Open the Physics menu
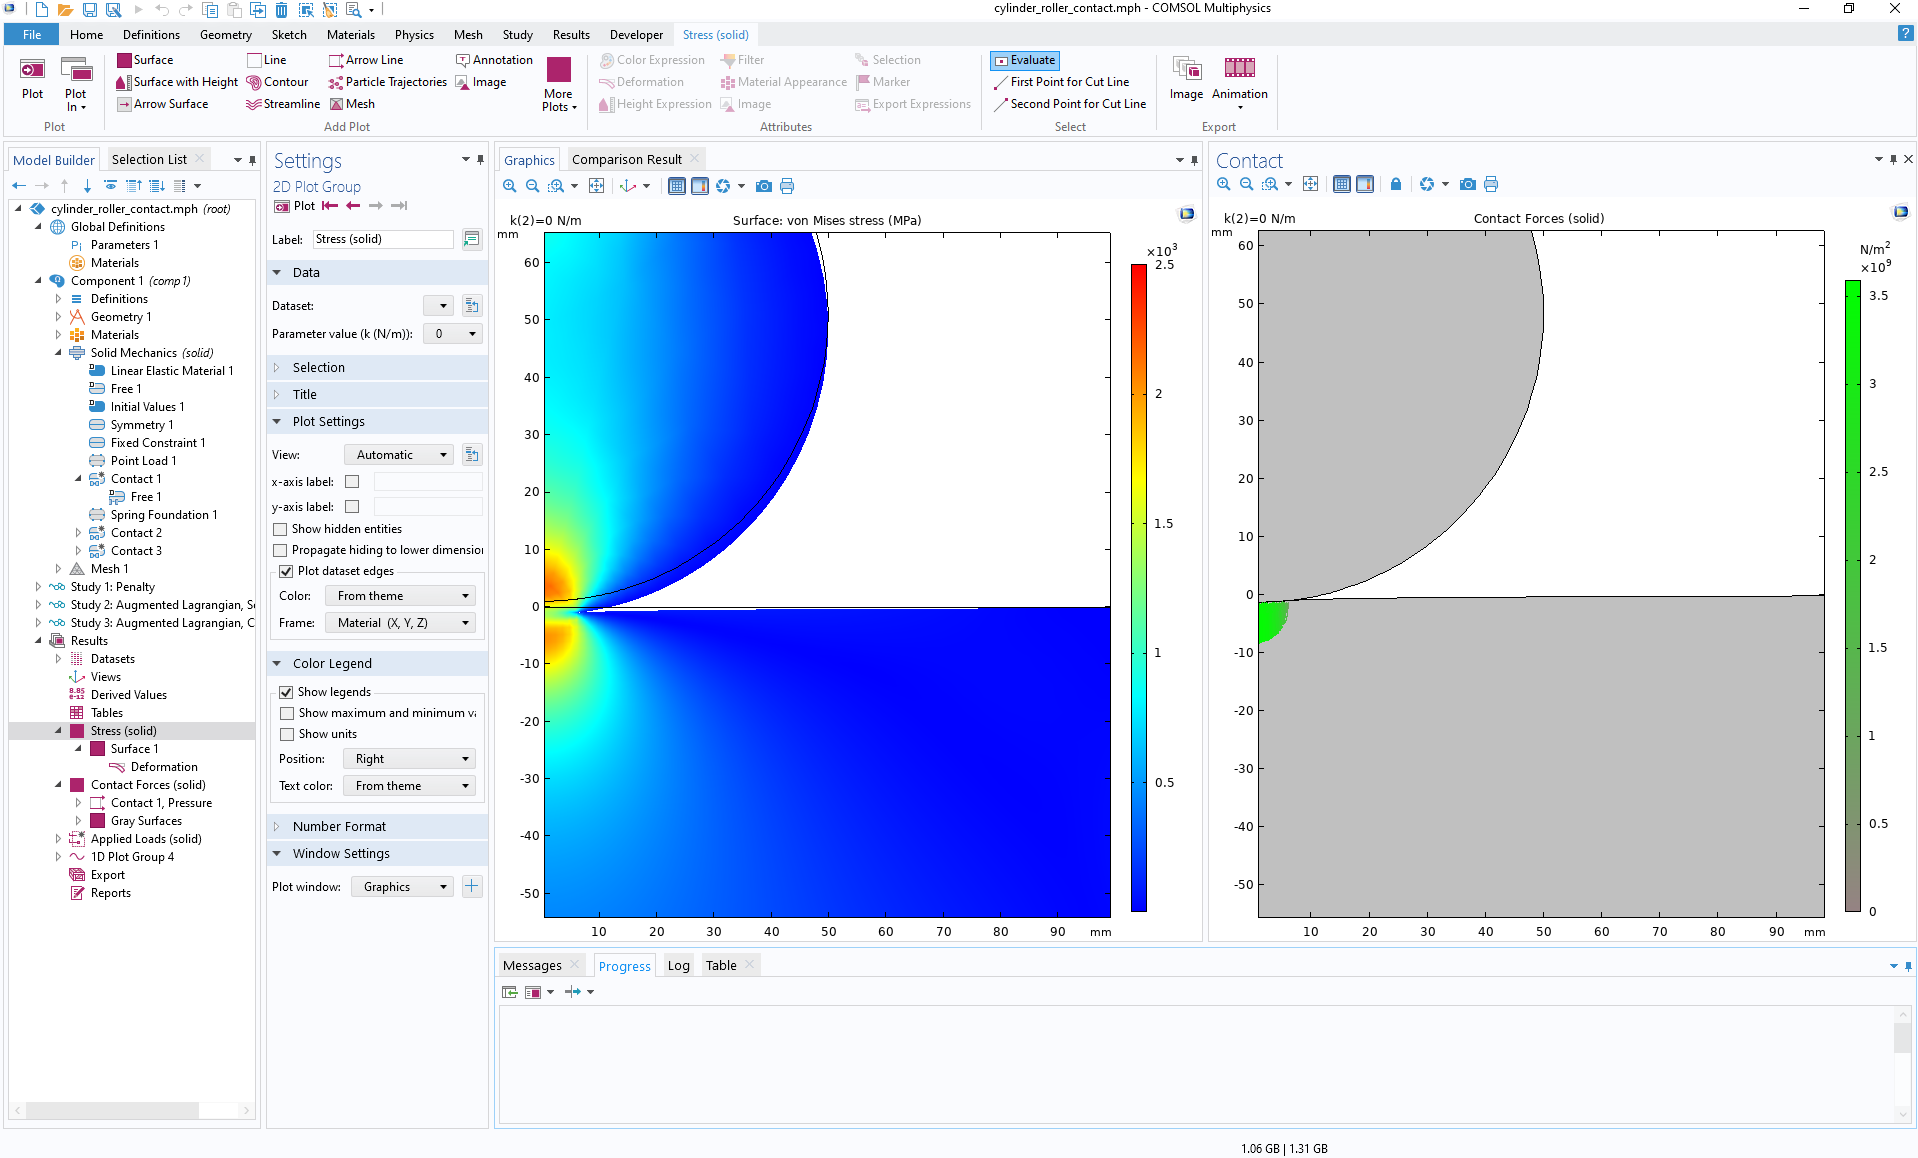The image size is (1918, 1158). [x=413, y=34]
